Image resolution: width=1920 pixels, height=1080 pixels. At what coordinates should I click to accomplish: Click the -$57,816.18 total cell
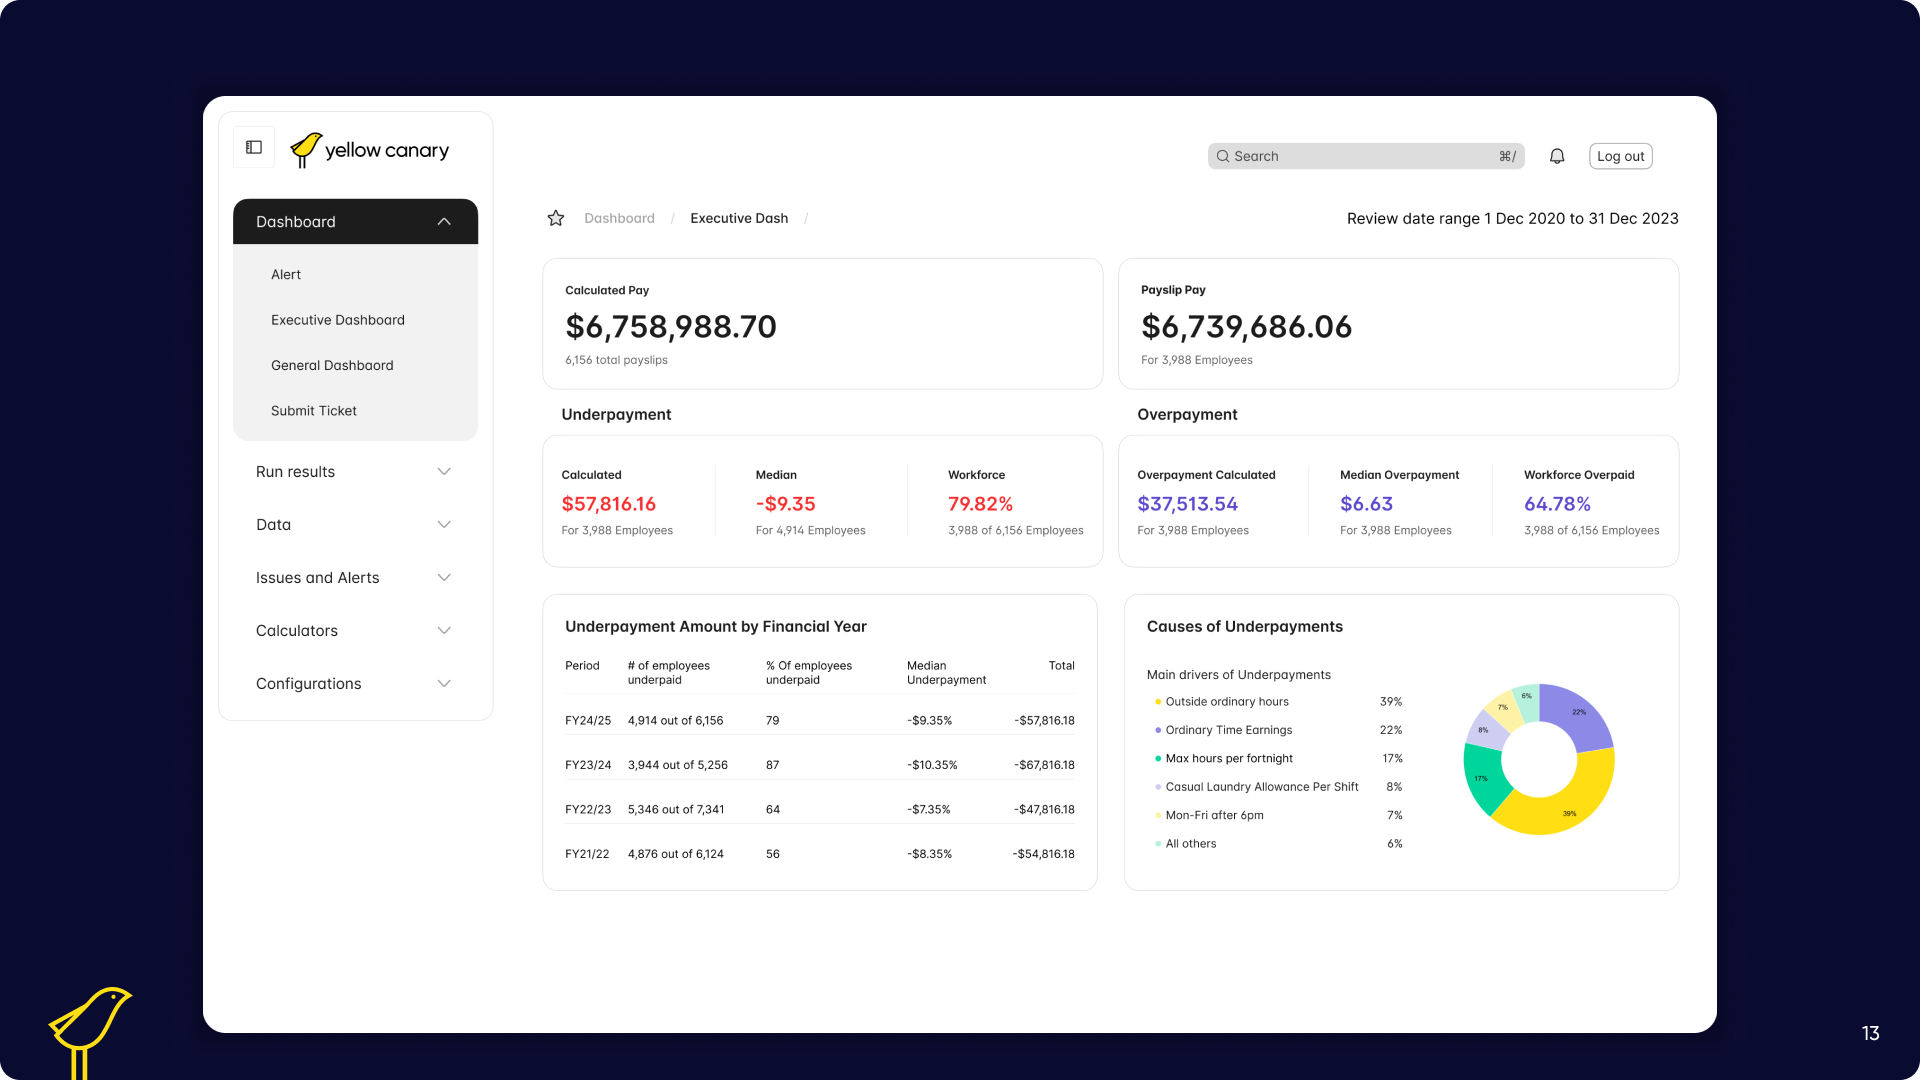(x=1044, y=720)
